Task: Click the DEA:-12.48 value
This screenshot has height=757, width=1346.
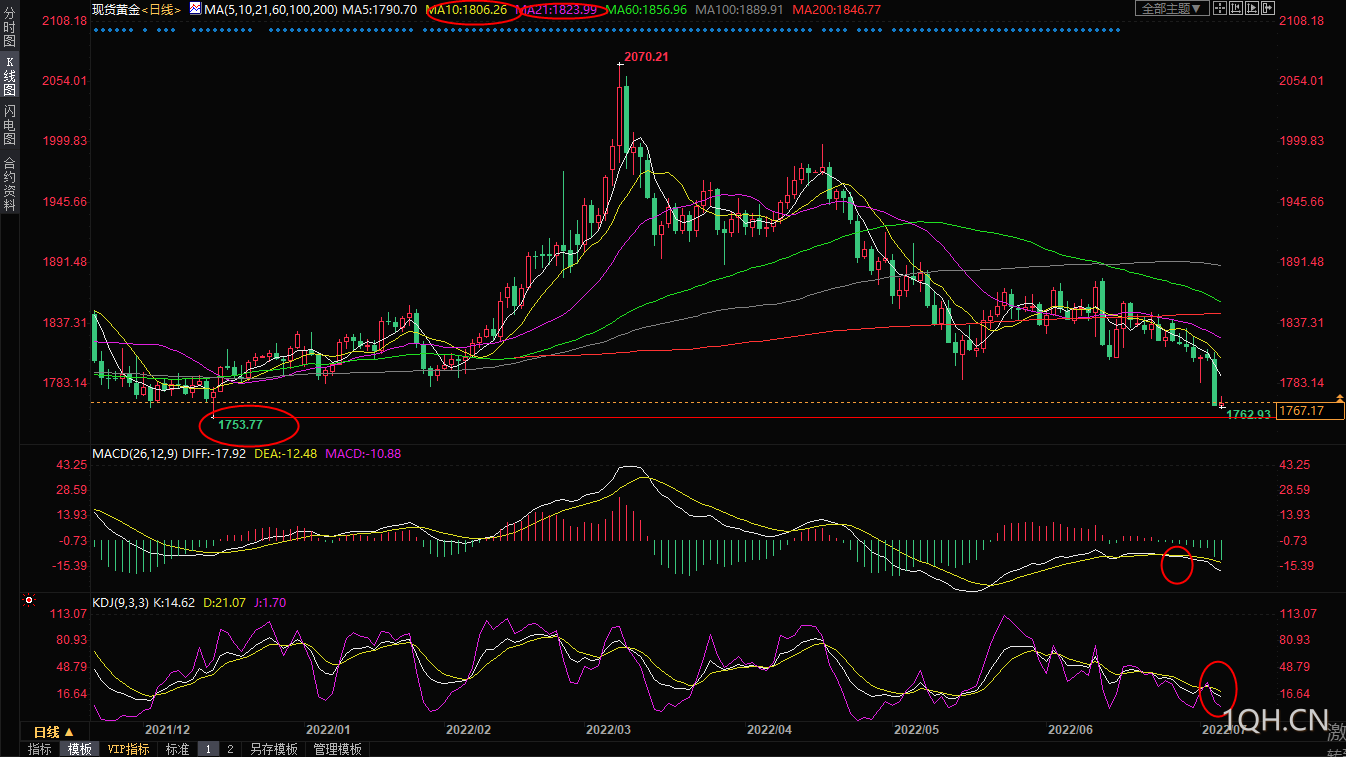Action: tap(285, 454)
